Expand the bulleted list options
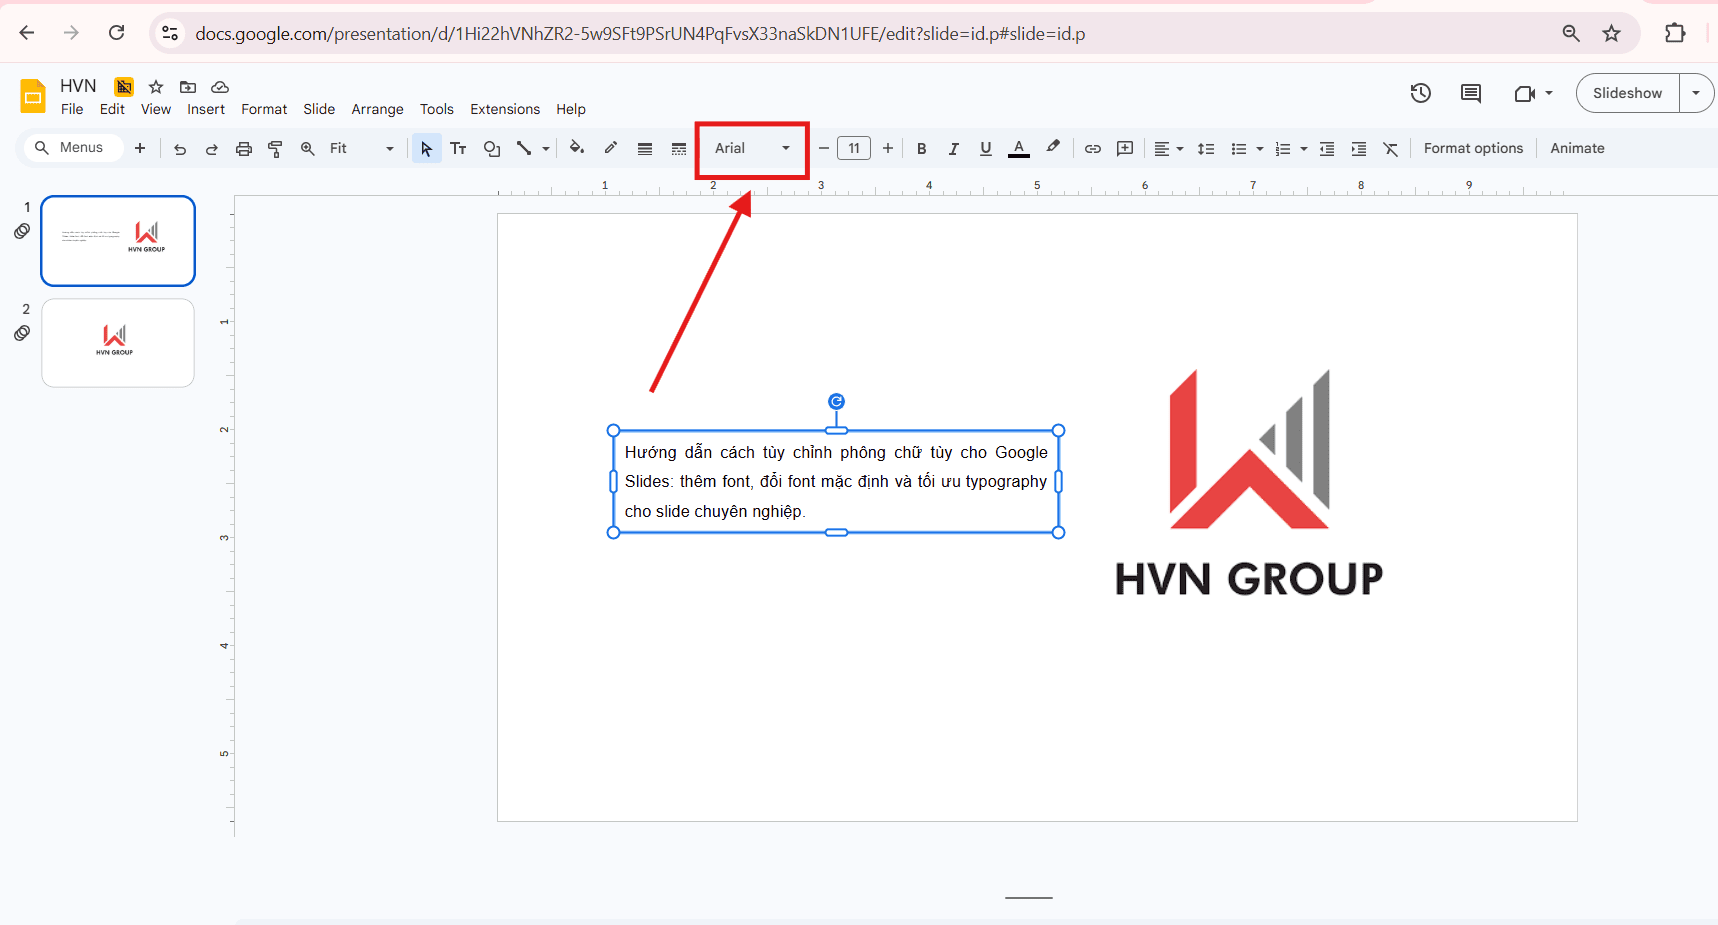The image size is (1718, 925). coord(1259,148)
